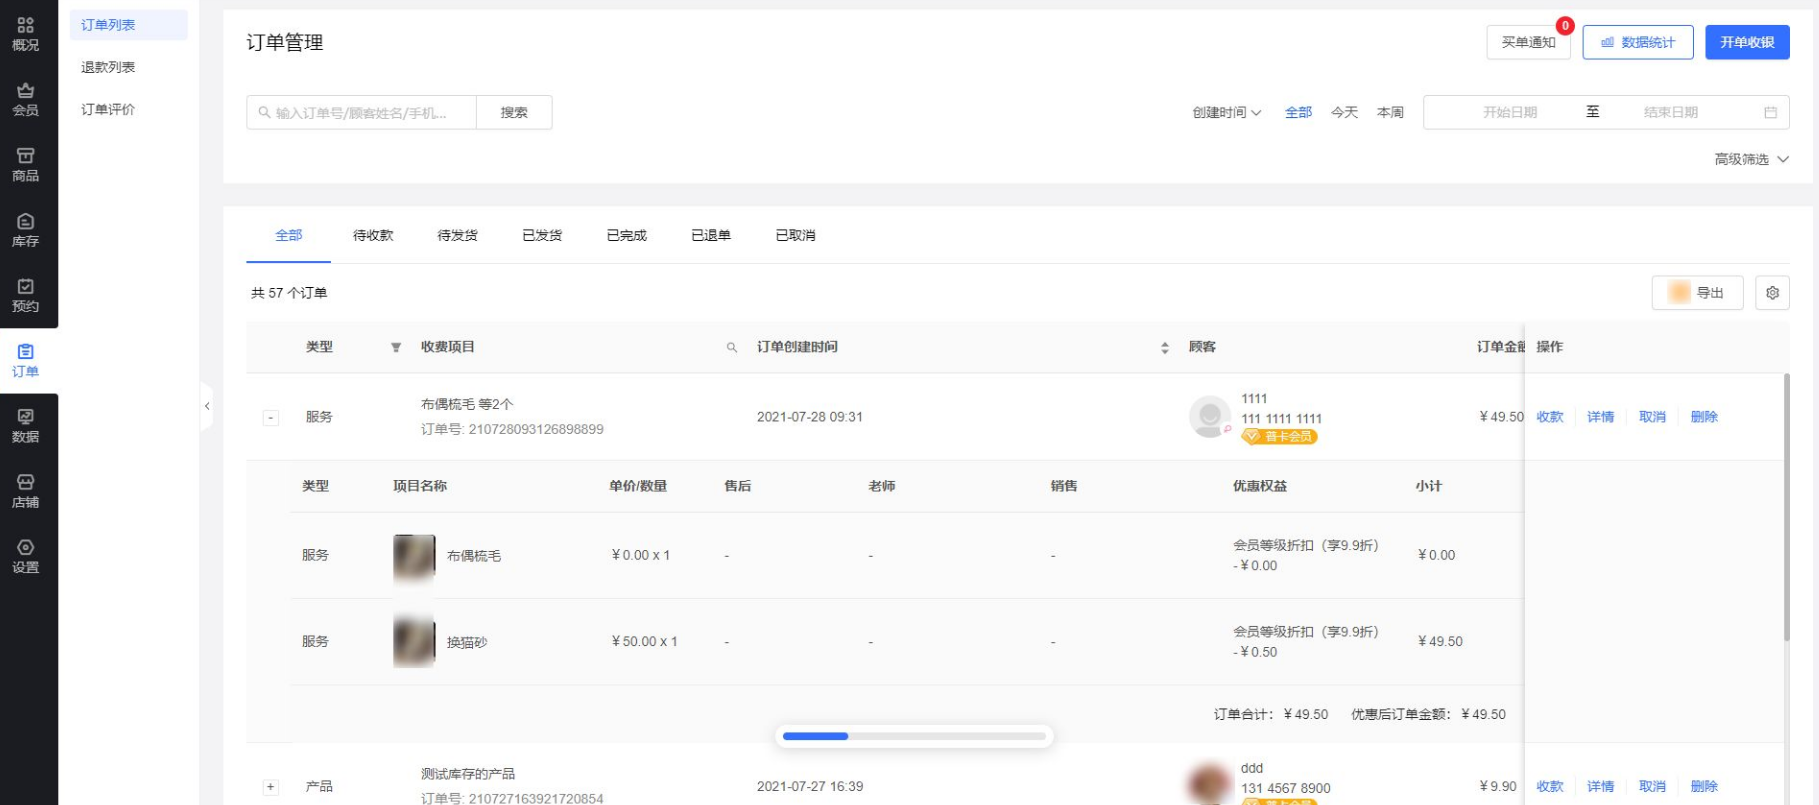Filter orders by 今天

[1344, 112]
